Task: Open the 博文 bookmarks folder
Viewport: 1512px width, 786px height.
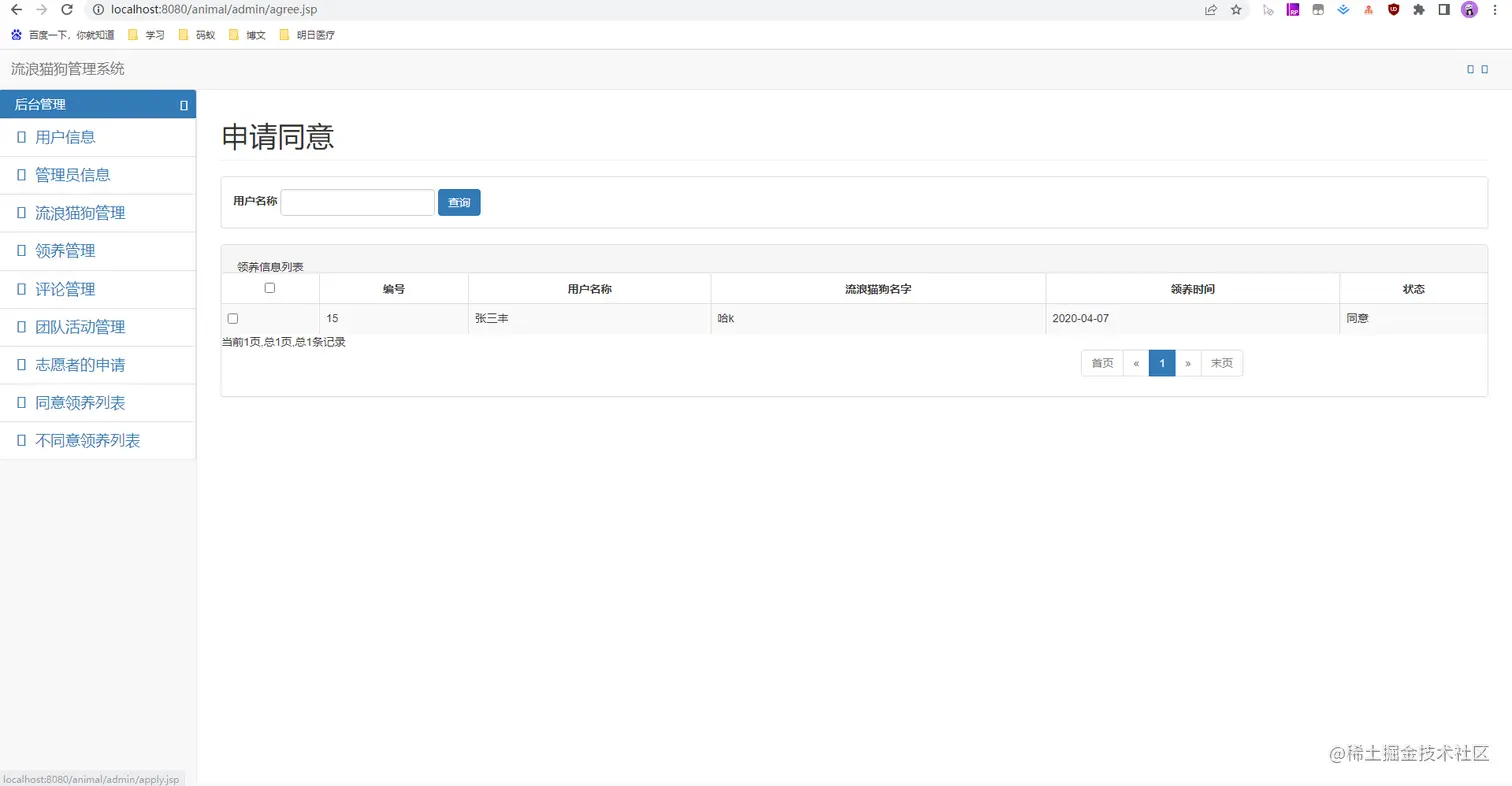Action: pyautogui.click(x=247, y=35)
